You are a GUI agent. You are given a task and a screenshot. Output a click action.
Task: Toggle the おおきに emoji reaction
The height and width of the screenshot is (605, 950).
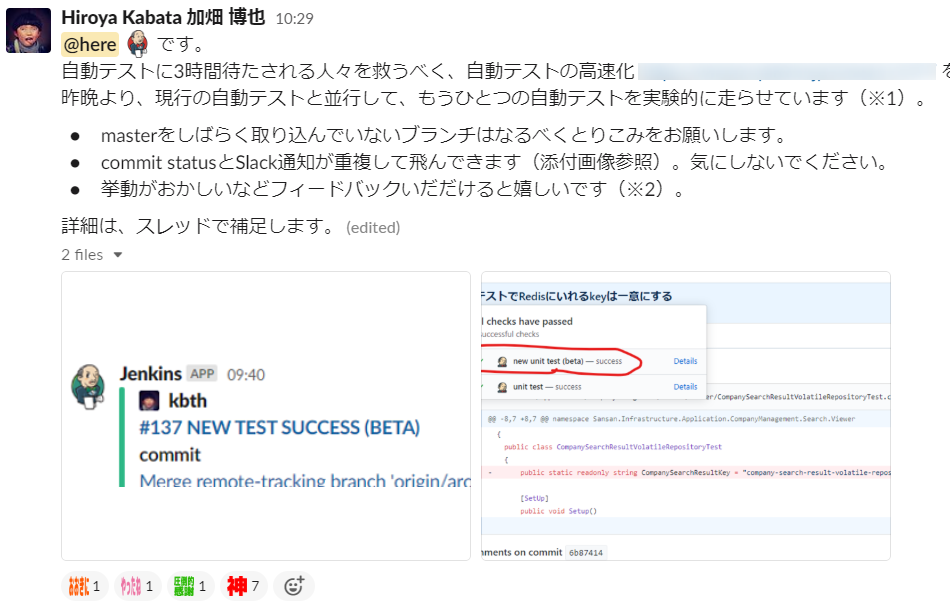click(84, 586)
